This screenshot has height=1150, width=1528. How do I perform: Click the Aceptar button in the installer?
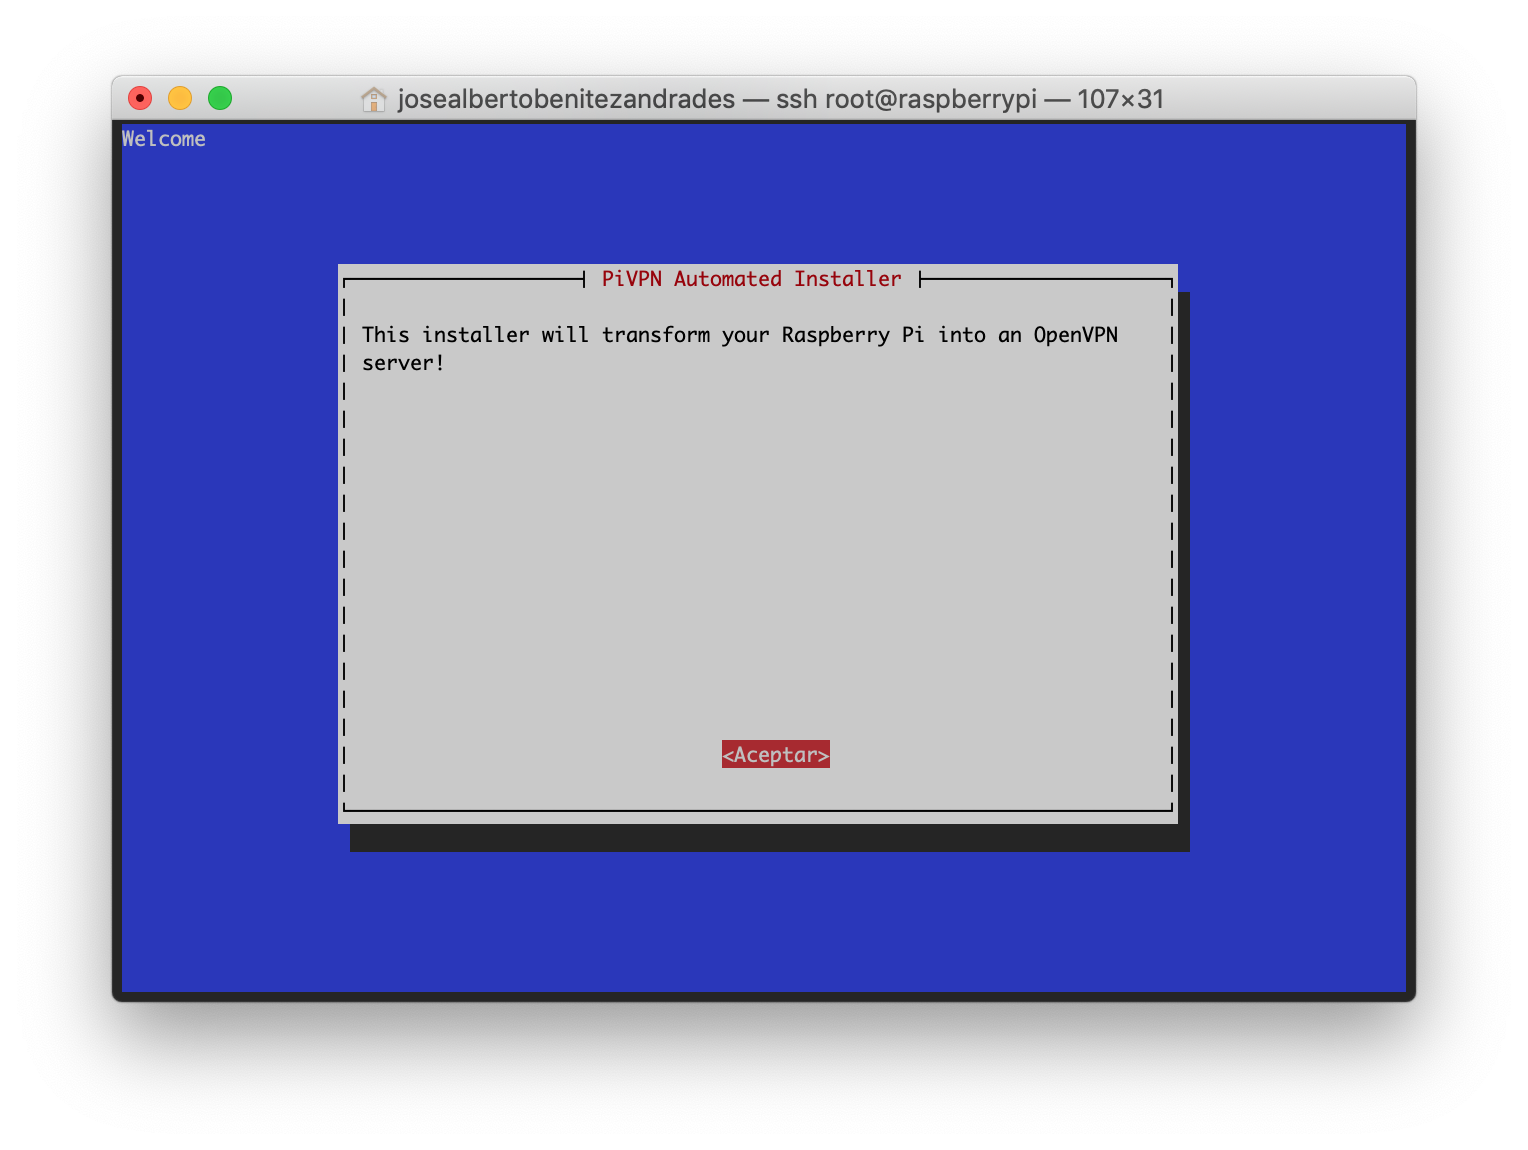coord(775,754)
